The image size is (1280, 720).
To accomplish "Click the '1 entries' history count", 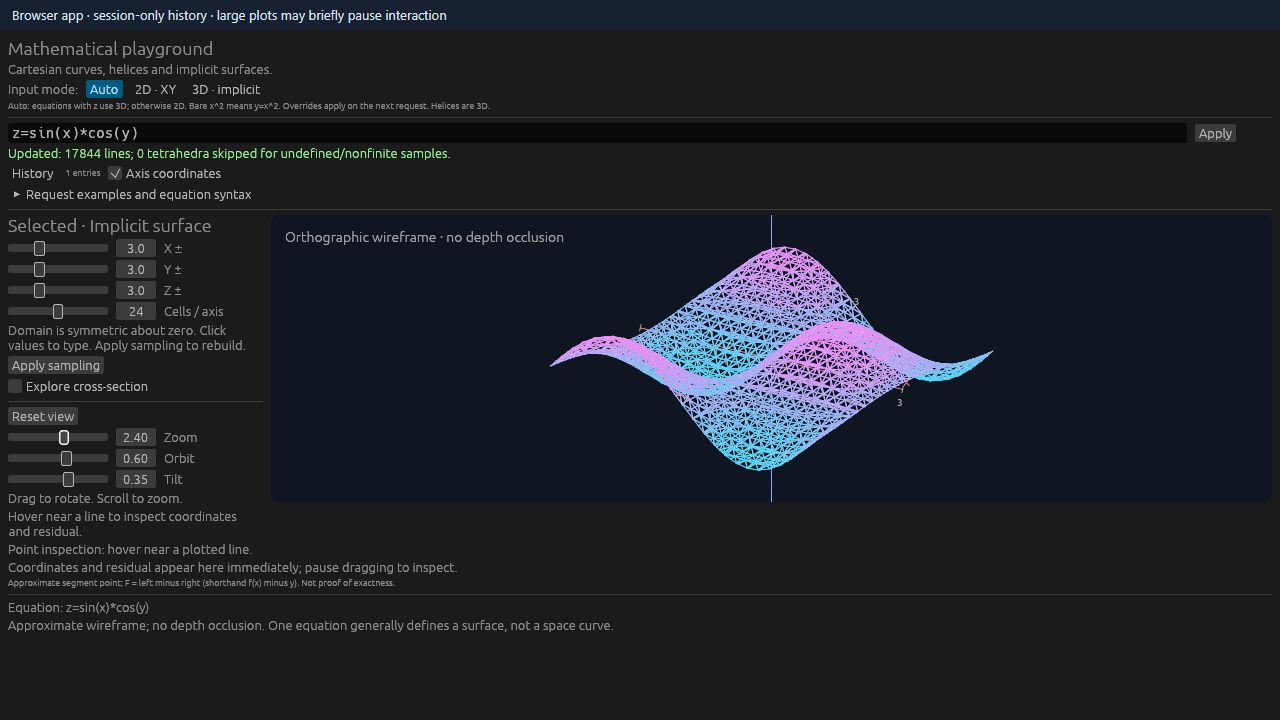I will 83,173.
